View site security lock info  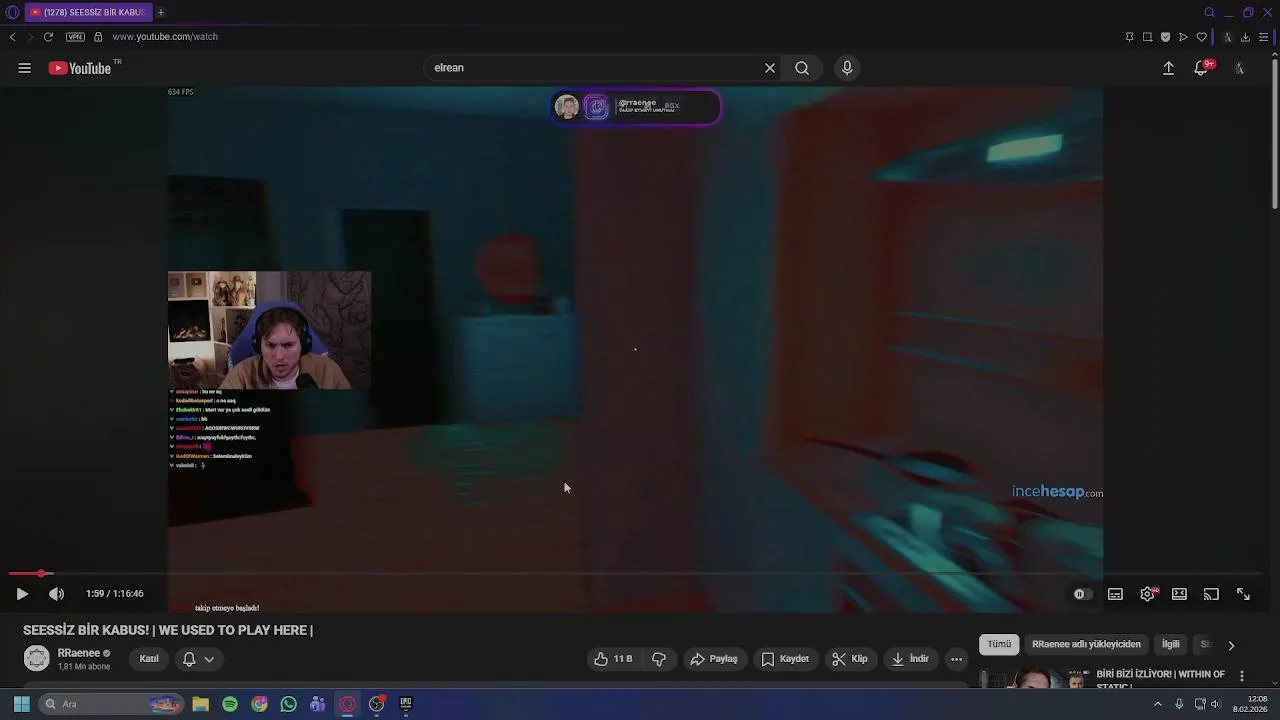pos(98,37)
